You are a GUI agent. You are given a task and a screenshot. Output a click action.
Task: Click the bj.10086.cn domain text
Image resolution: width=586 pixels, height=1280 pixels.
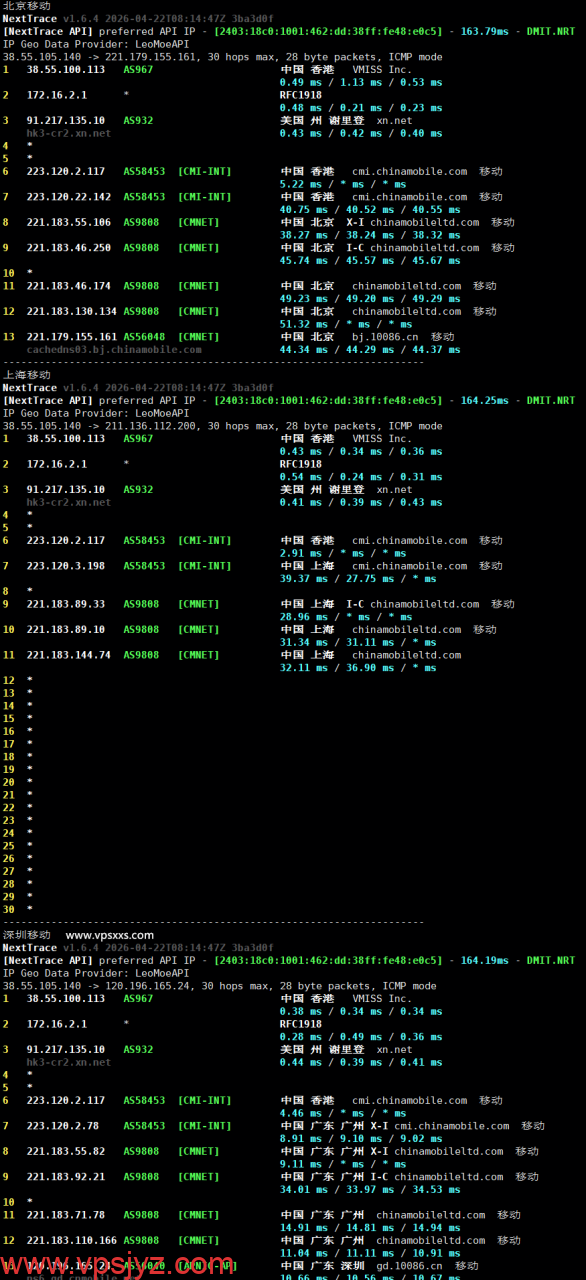pos(385,337)
